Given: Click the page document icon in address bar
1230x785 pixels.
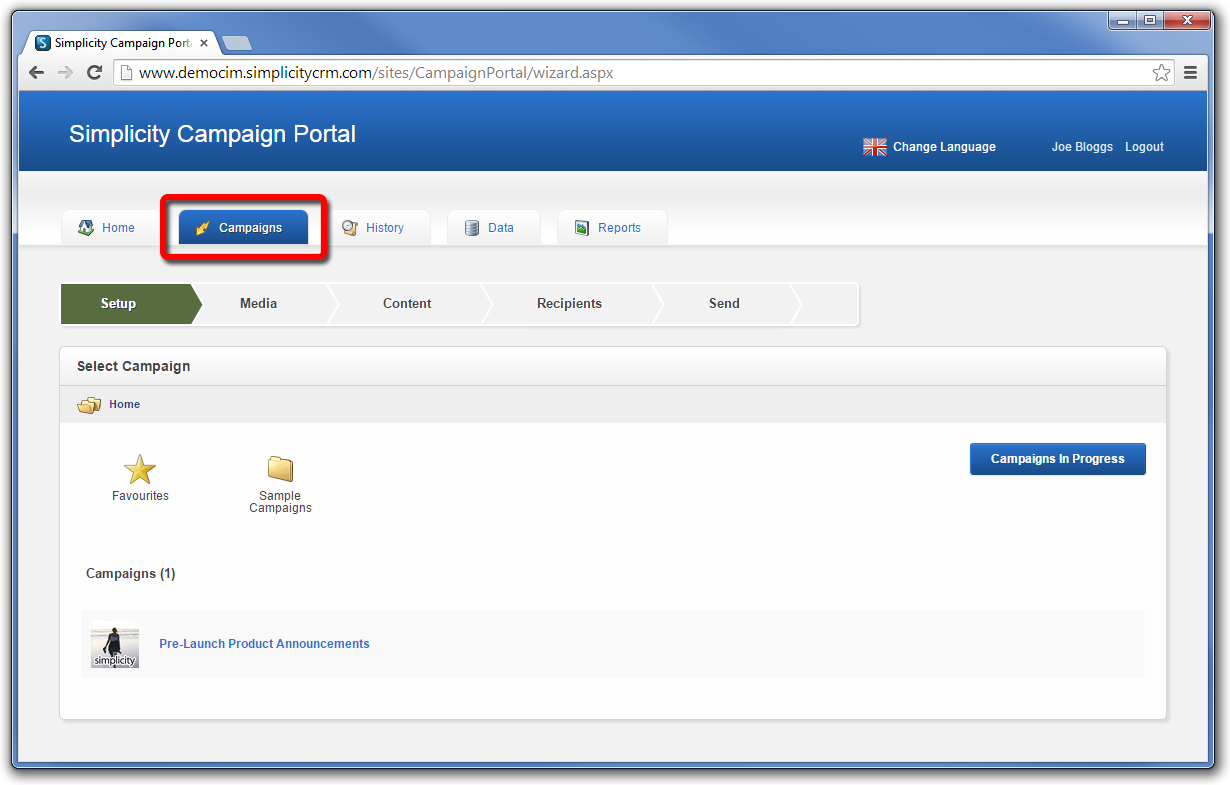Looking at the screenshot, I should tap(126, 72).
